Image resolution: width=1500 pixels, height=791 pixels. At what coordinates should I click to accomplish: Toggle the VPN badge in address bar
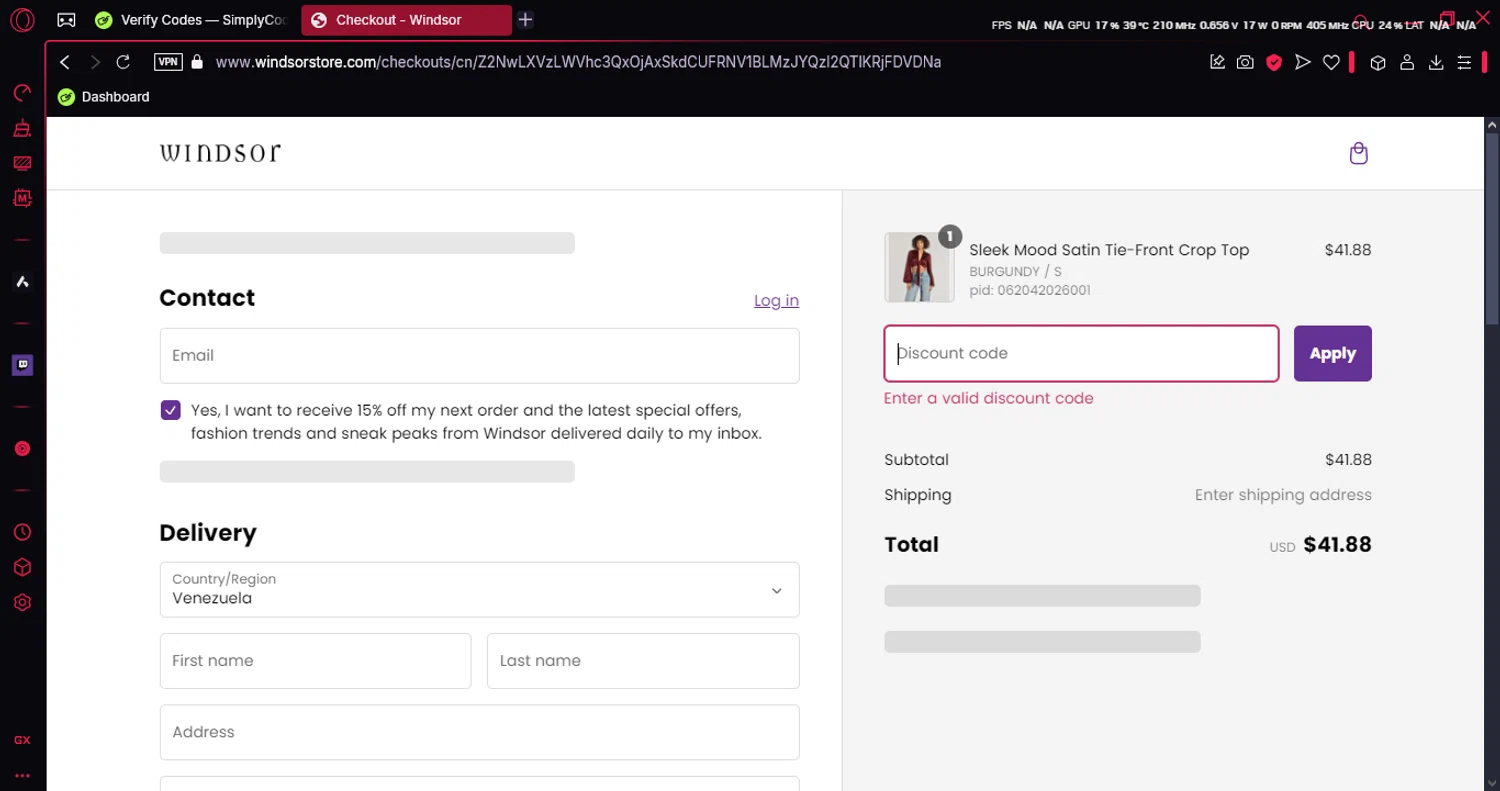168,62
